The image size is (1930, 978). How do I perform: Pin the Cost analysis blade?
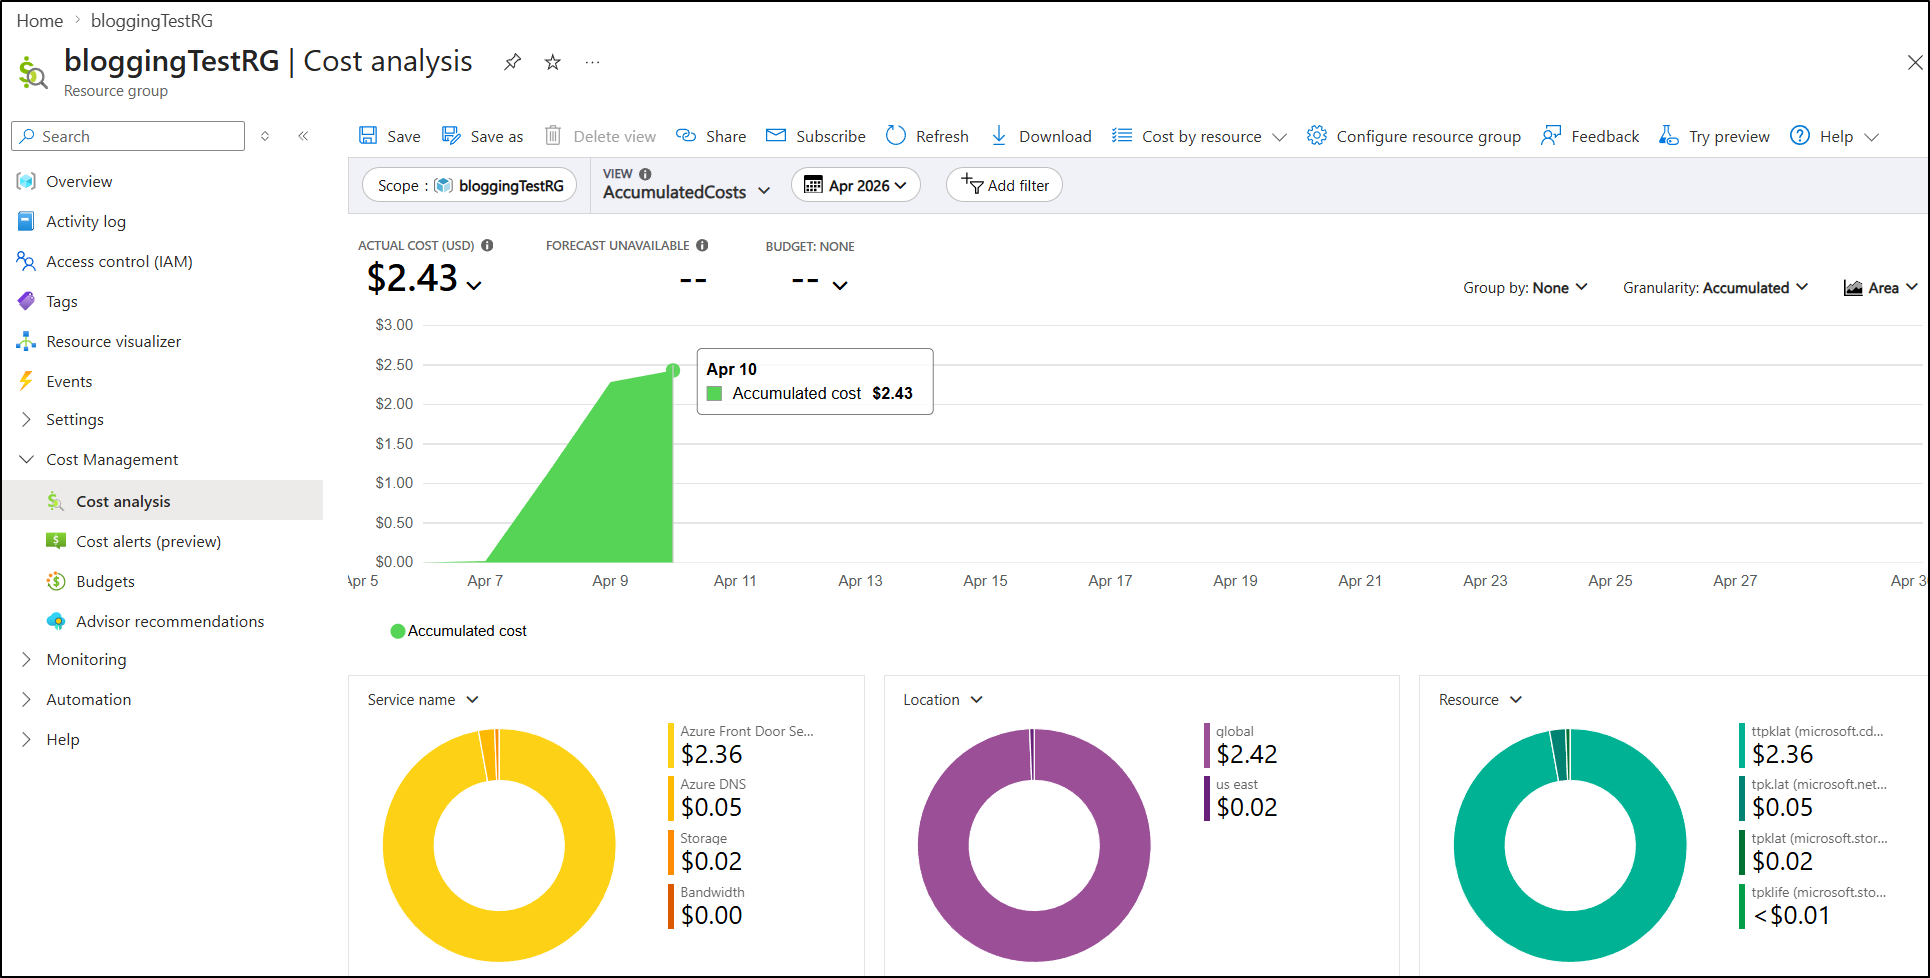coord(512,62)
